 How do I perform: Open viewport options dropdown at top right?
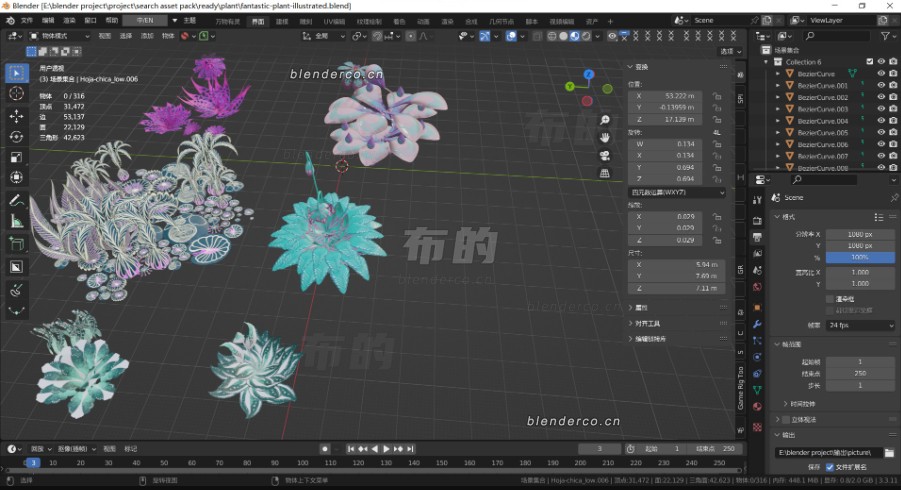tap(731, 51)
